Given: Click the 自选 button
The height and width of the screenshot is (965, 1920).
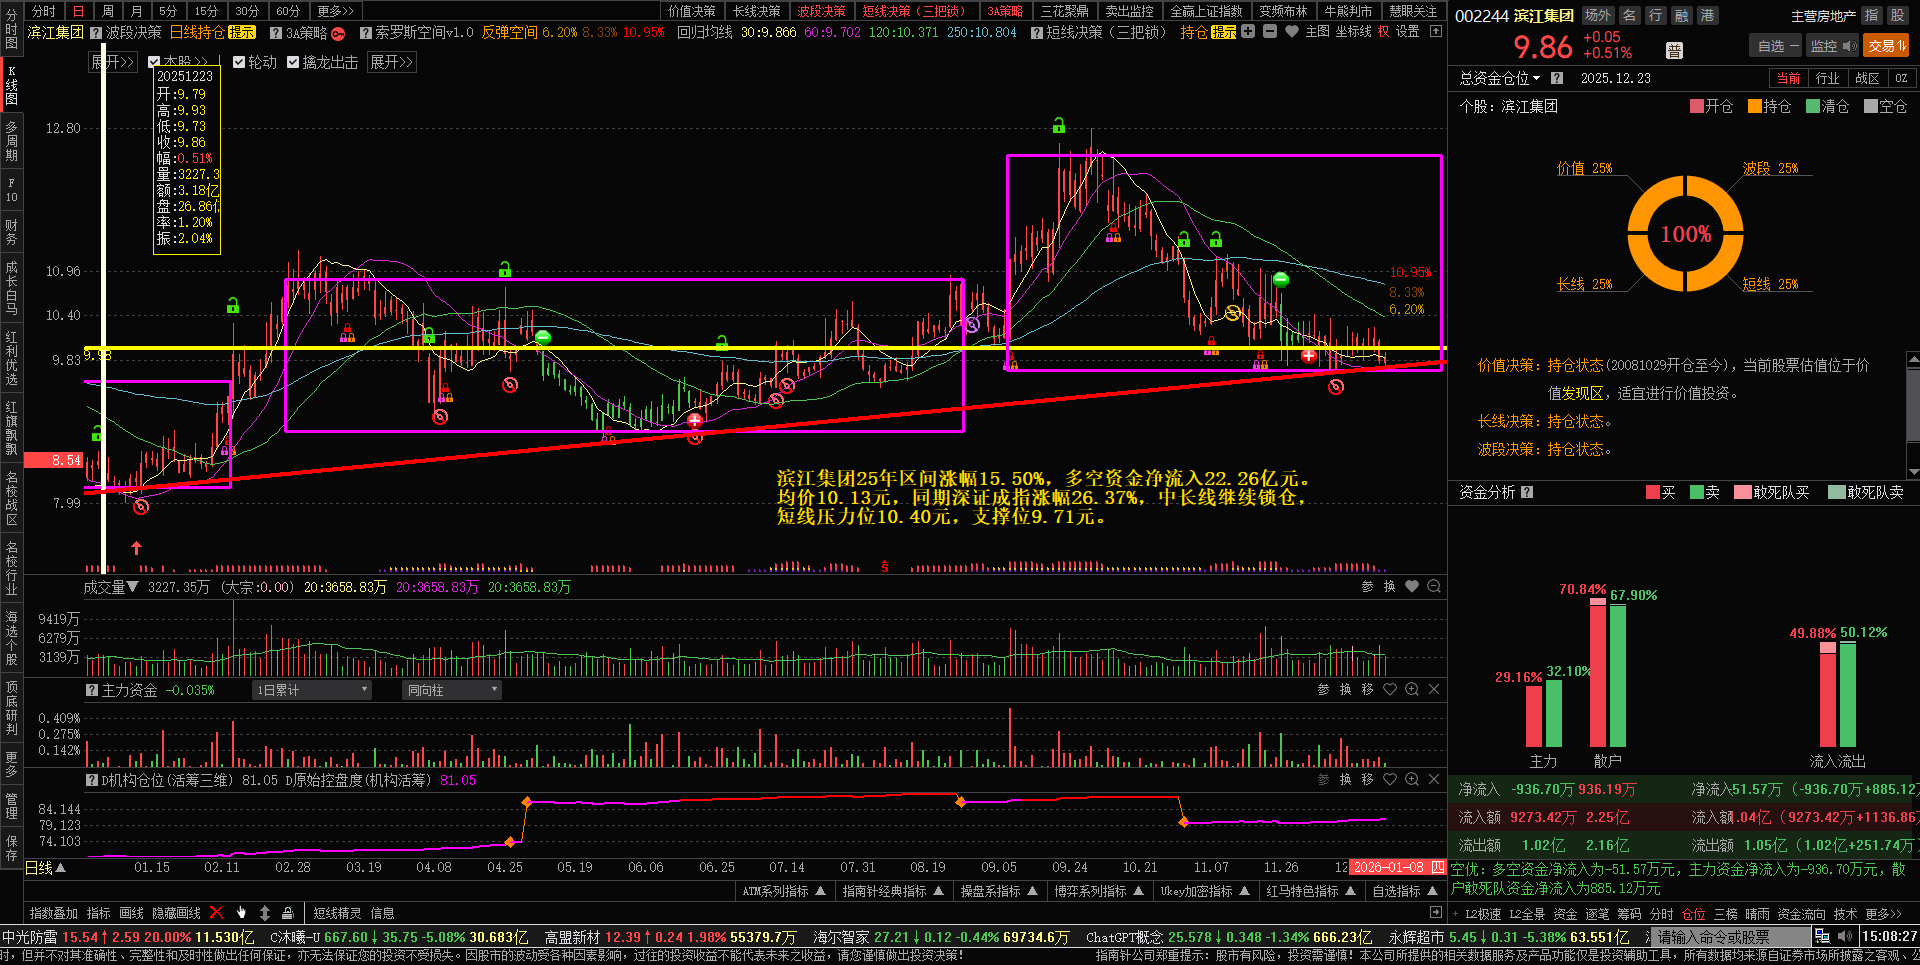Looking at the screenshot, I should pos(1776,46).
